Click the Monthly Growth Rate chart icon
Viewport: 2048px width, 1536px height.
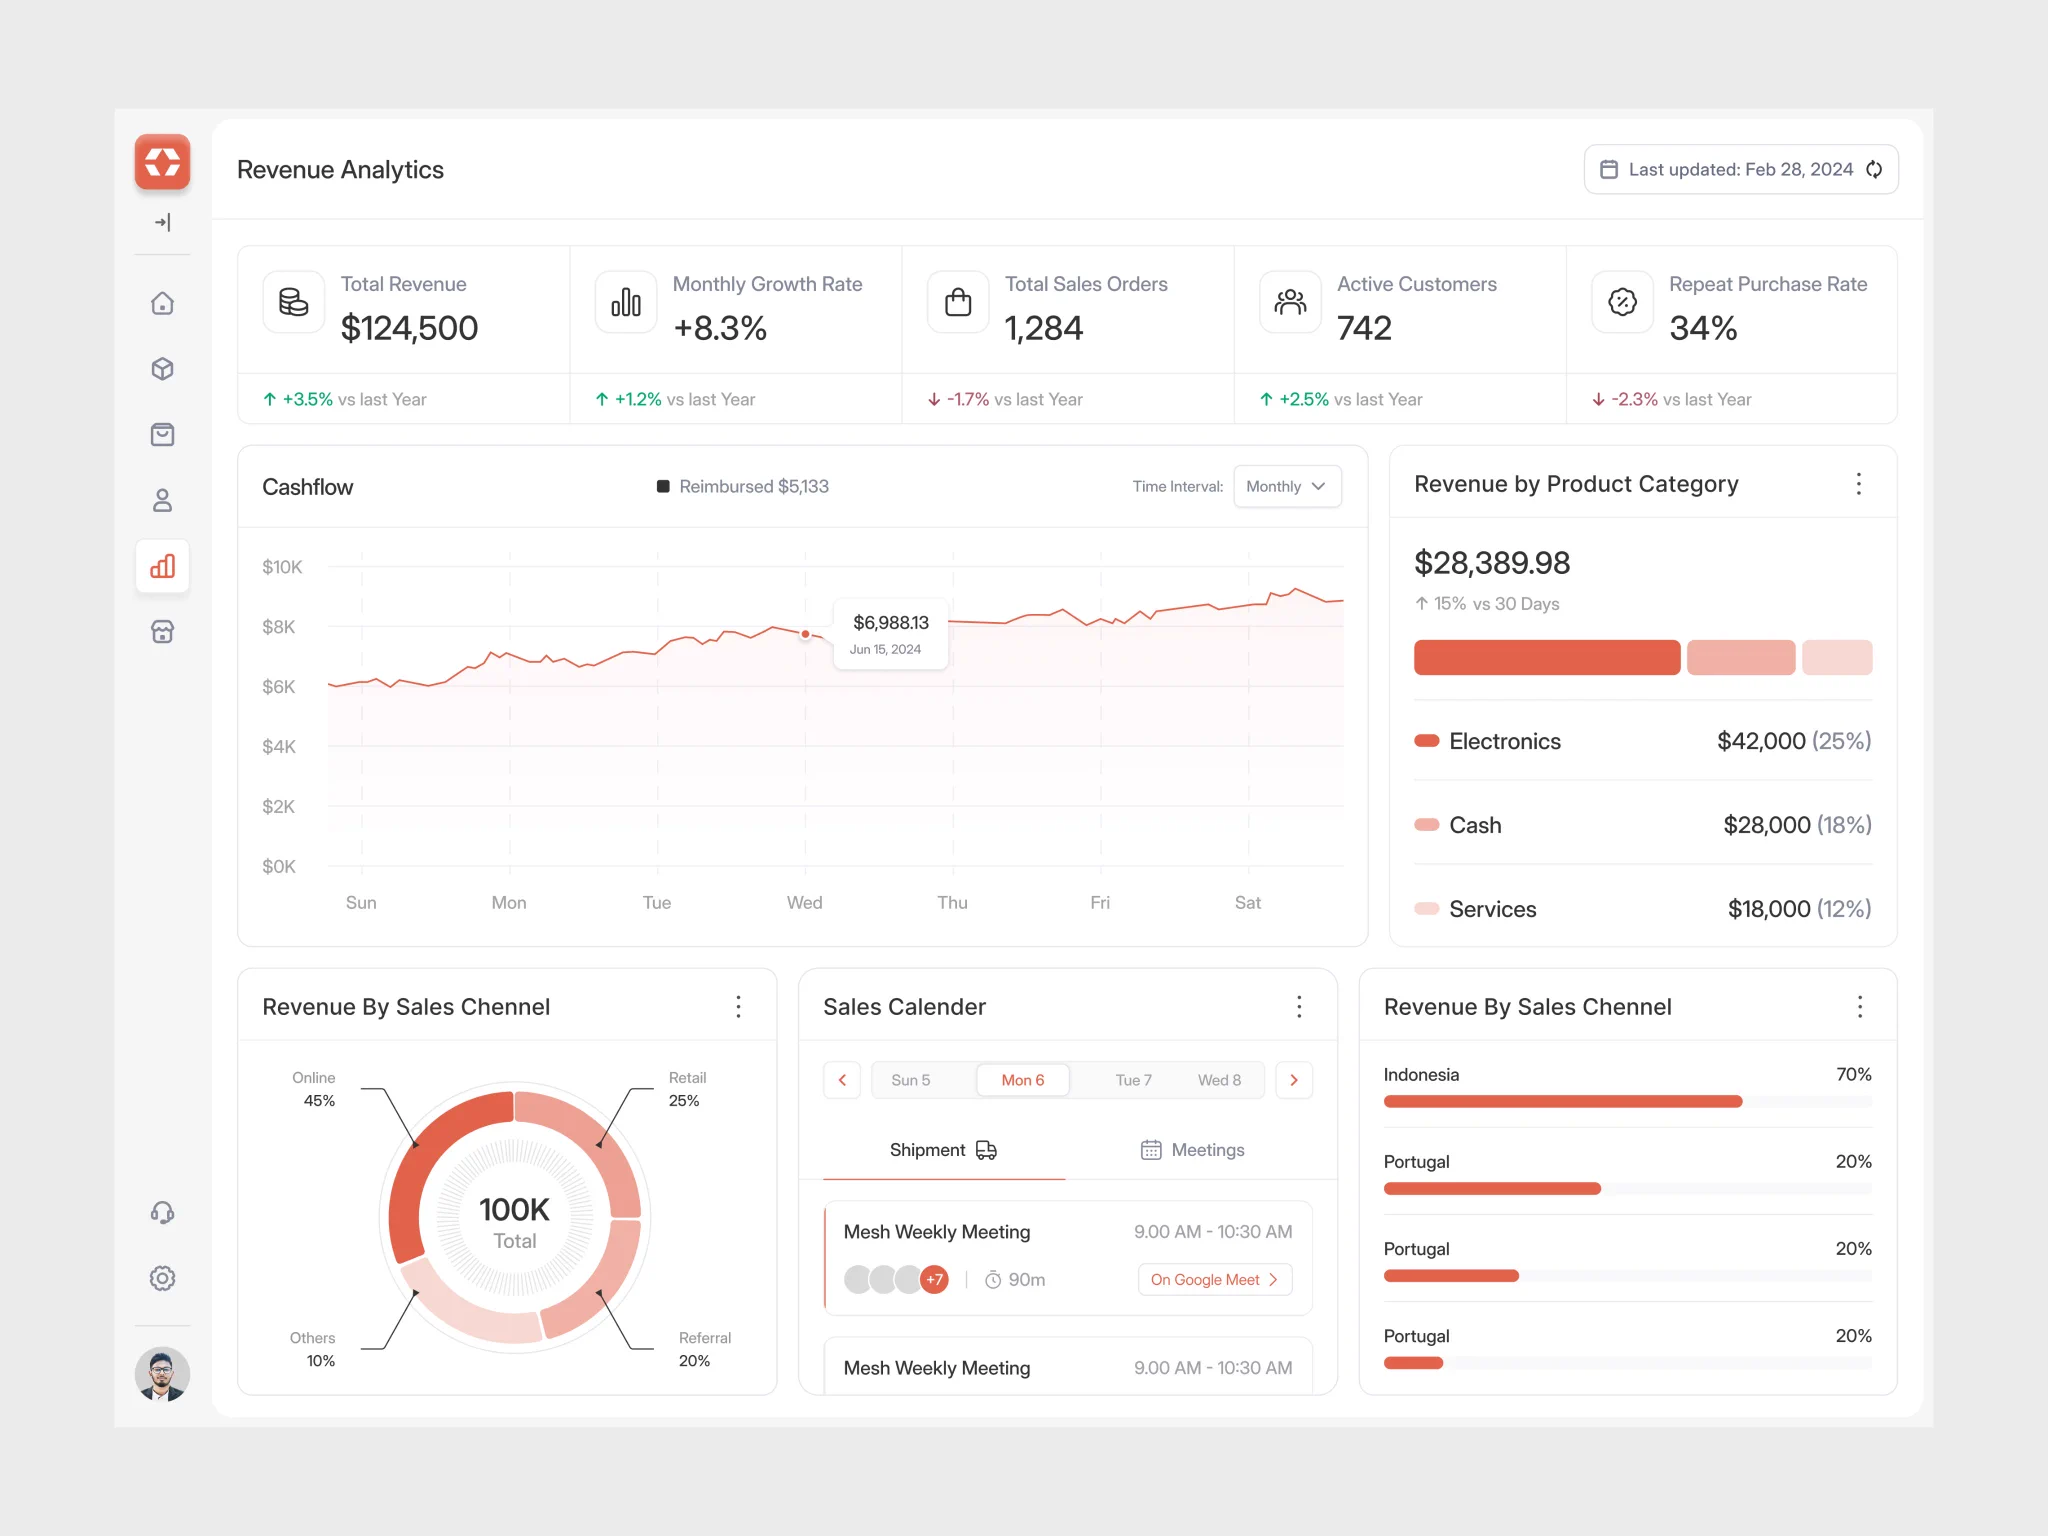626,302
